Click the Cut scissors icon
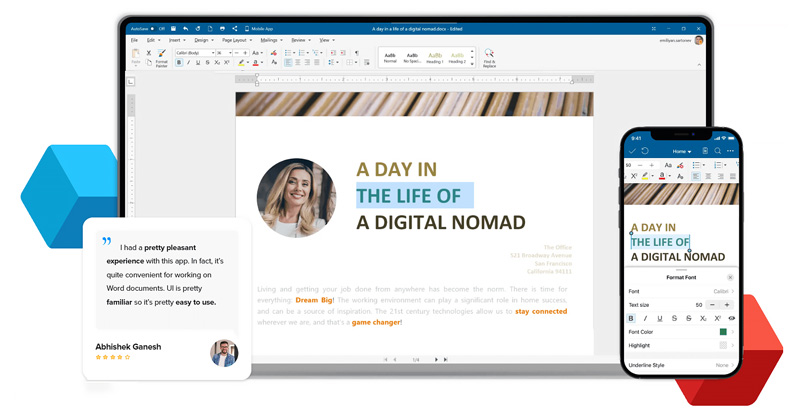The height and width of the screenshot is (414, 800). click(x=148, y=53)
